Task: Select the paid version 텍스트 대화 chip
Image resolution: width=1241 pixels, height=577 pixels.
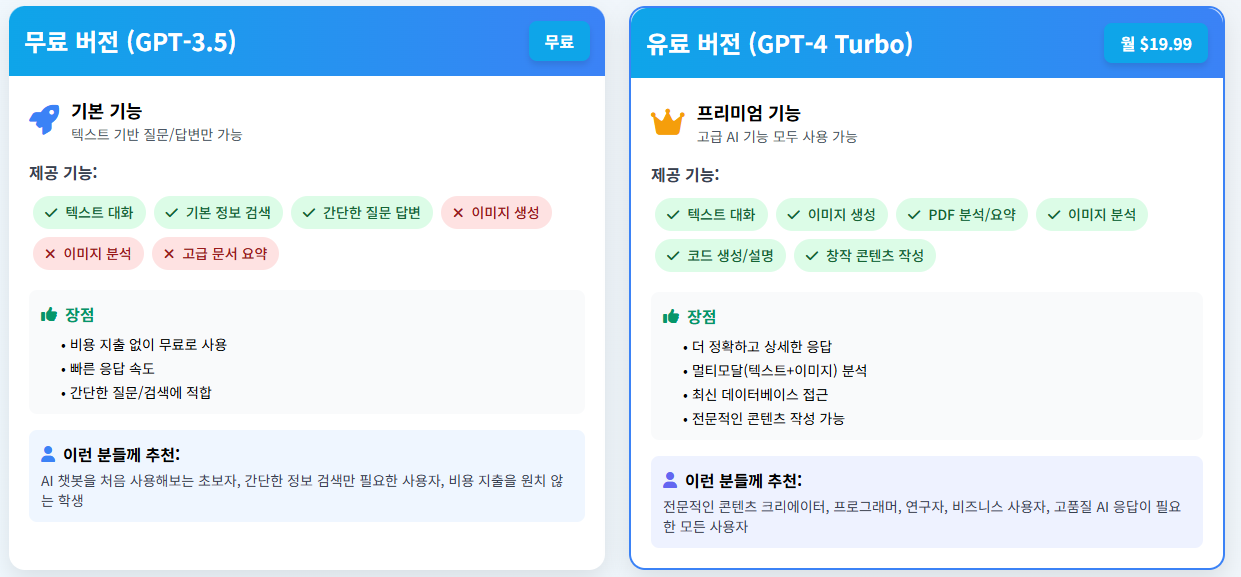Action: [x=712, y=214]
